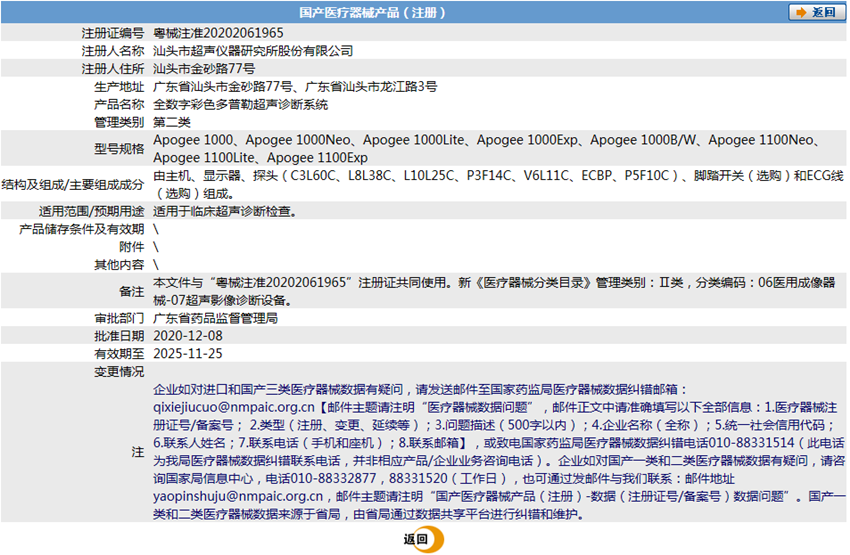Select the composition text listing probes C3L60C

coord(498,184)
